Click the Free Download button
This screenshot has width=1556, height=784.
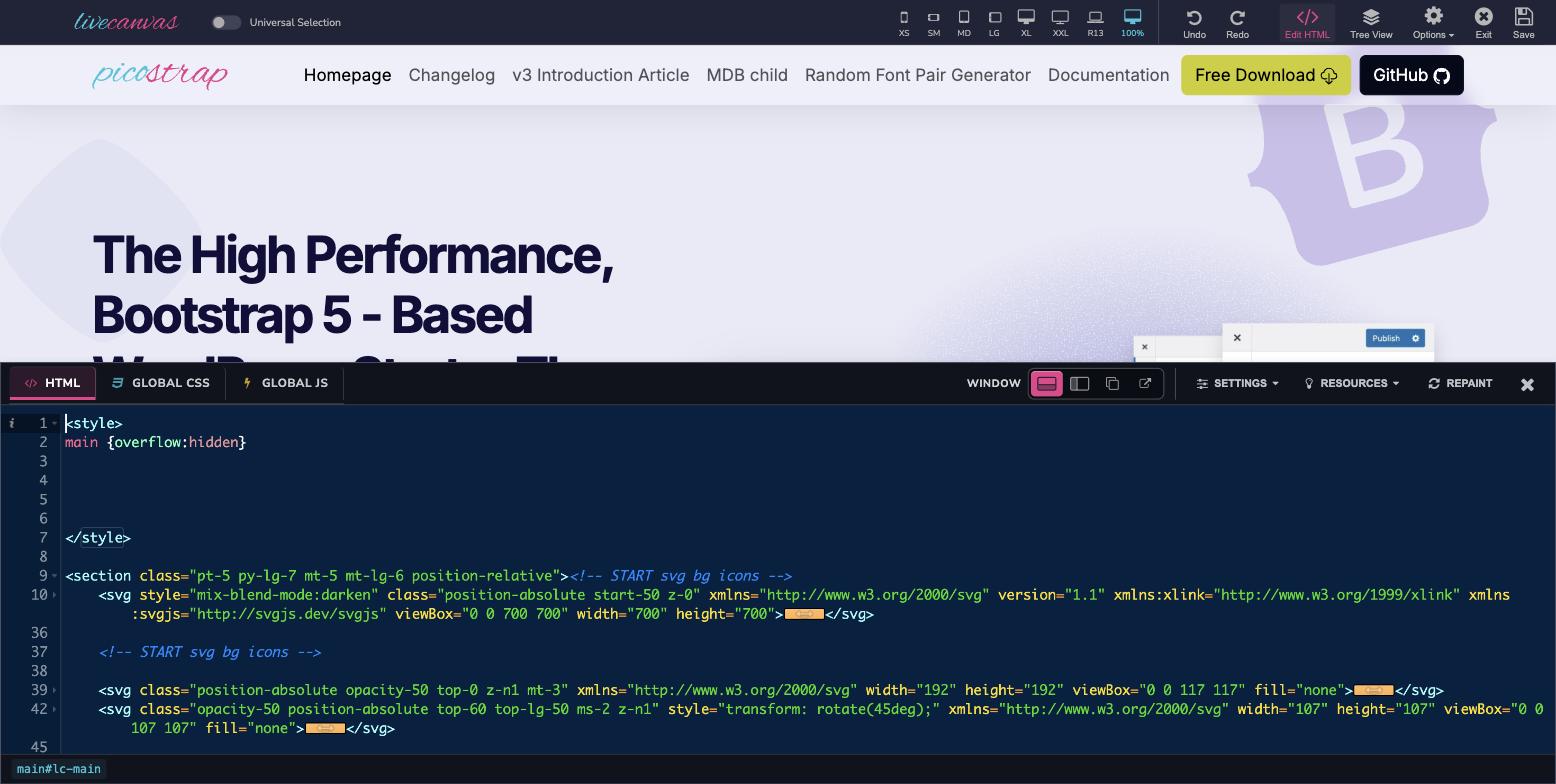tap(1266, 75)
